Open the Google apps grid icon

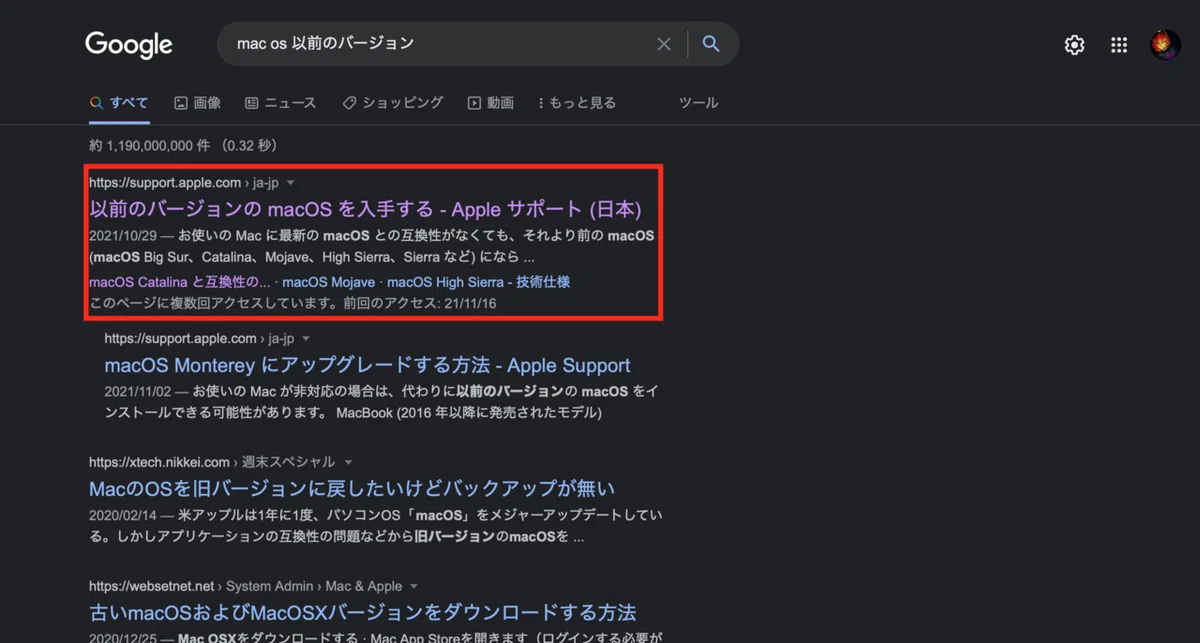(1119, 45)
